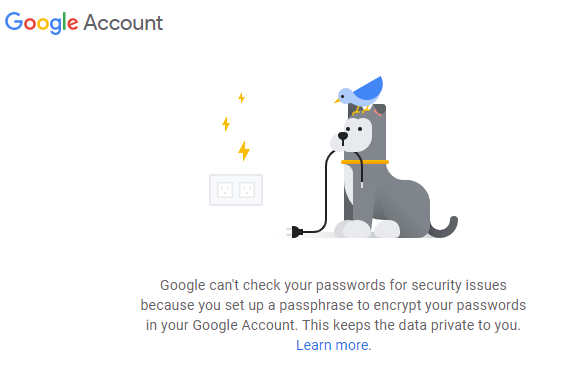
Task: Click the smallest lightning bolt on top
Action: [x=242, y=98]
